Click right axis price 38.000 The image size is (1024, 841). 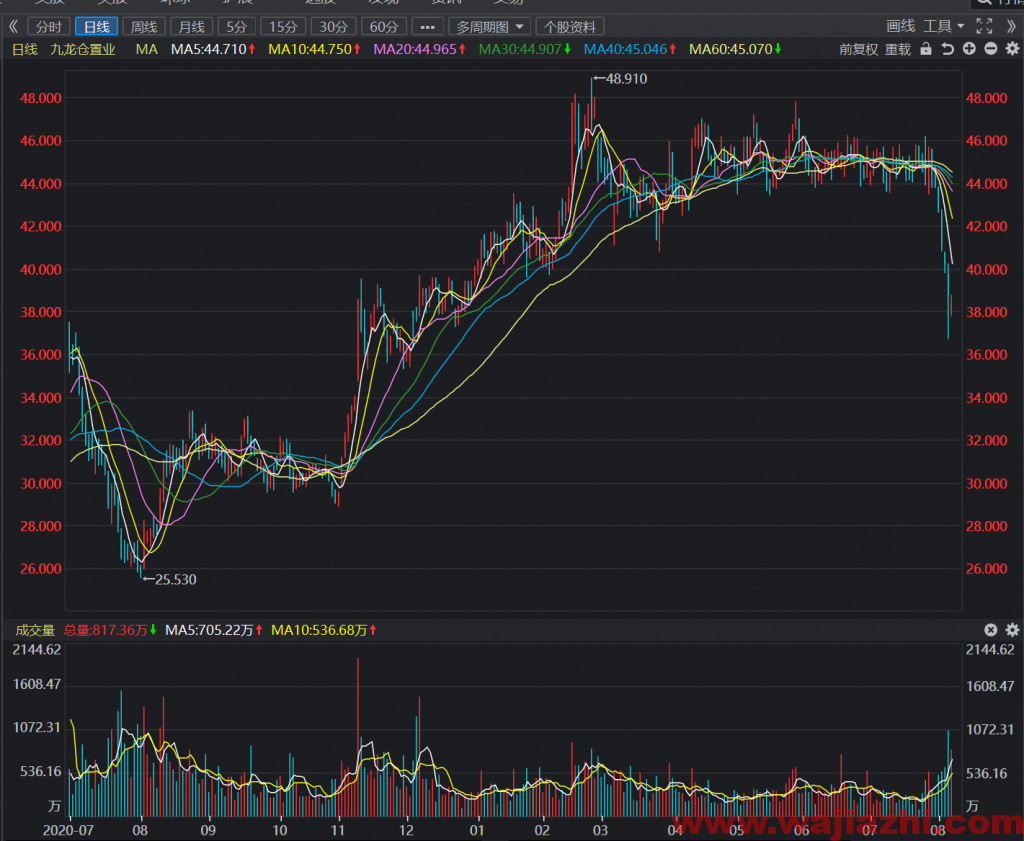coord(987,312)
